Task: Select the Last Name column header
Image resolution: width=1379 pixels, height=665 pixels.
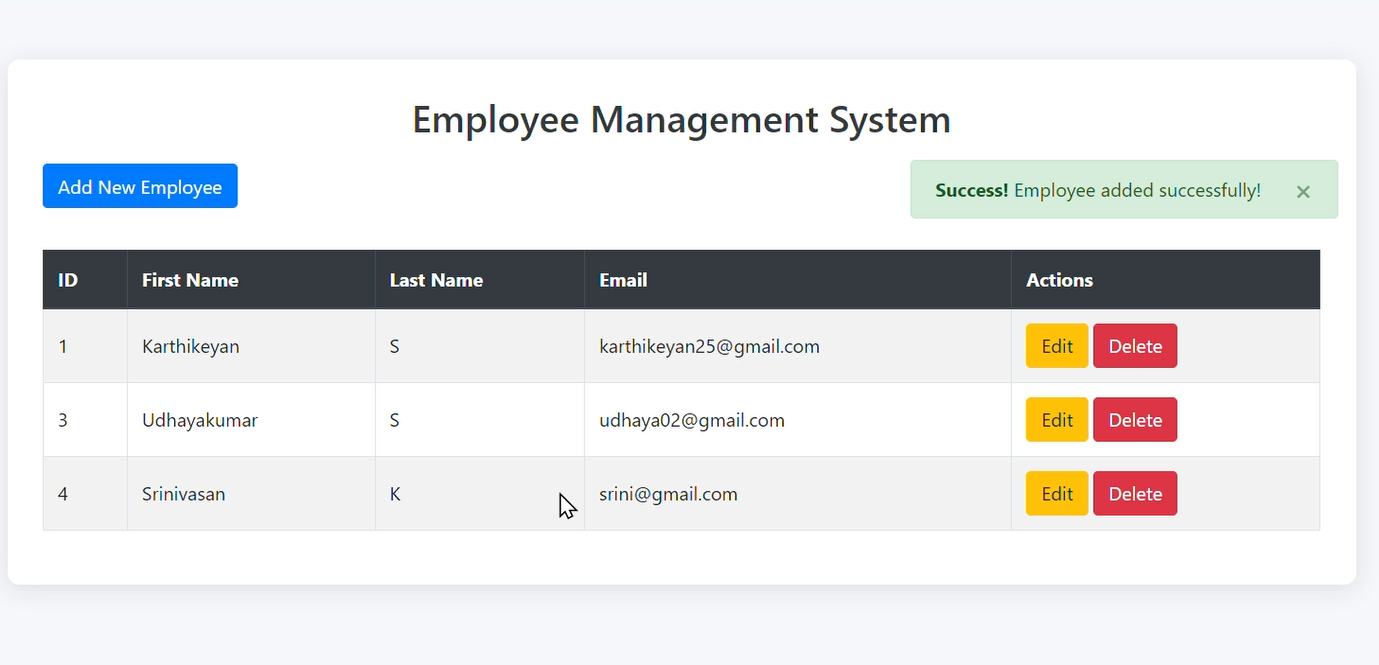Action: [x=436, y=279]
